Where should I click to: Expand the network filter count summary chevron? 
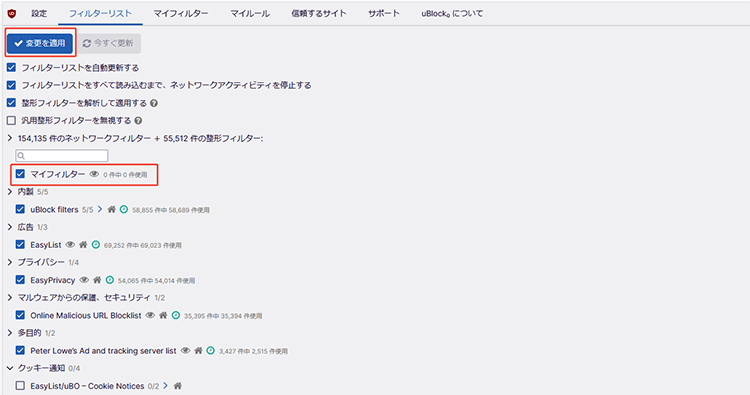click(10, 139)
